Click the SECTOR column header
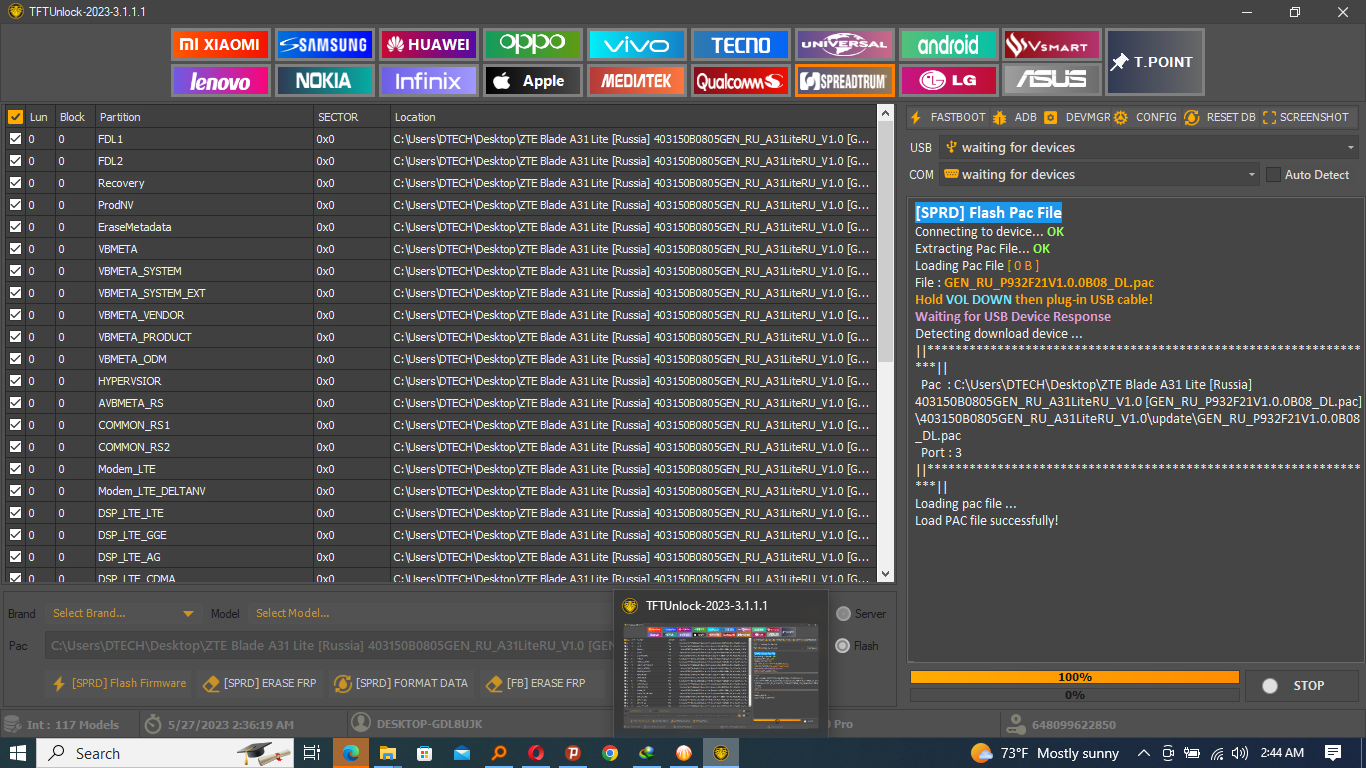The image size is (1366, 768). pos(351,117)
